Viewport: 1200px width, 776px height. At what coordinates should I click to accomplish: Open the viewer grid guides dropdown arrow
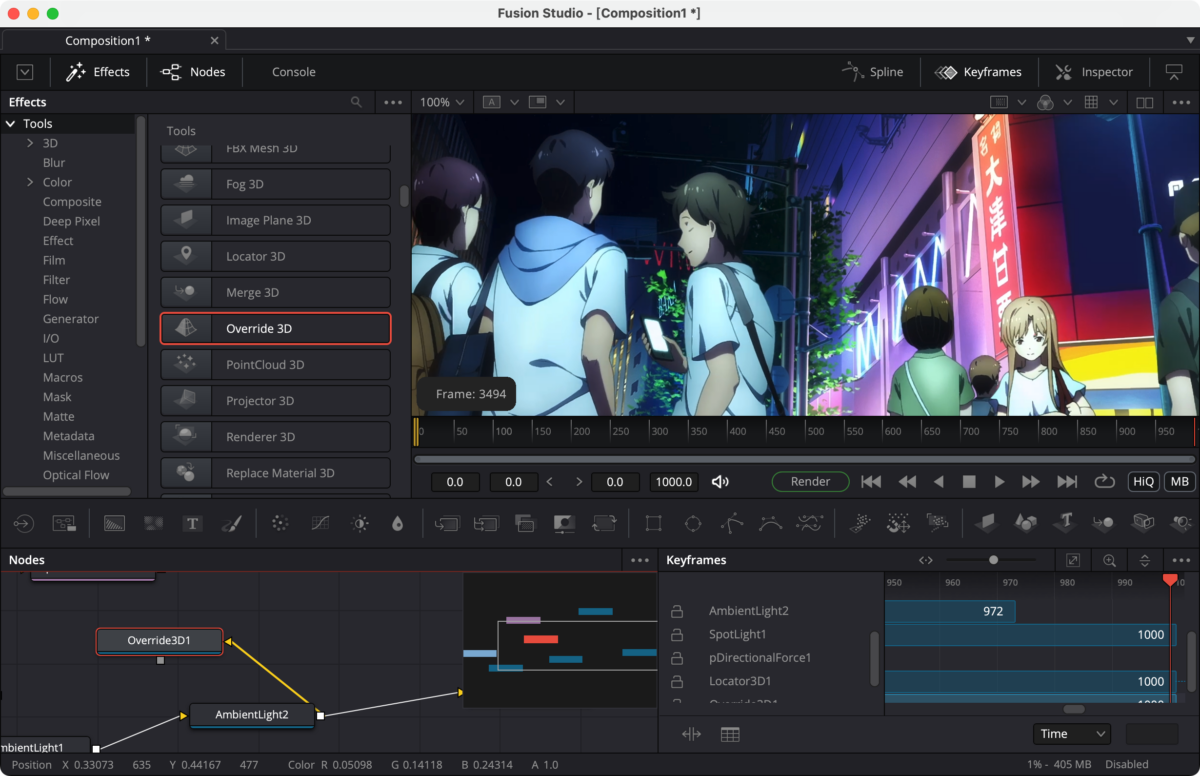(1113, 102)
